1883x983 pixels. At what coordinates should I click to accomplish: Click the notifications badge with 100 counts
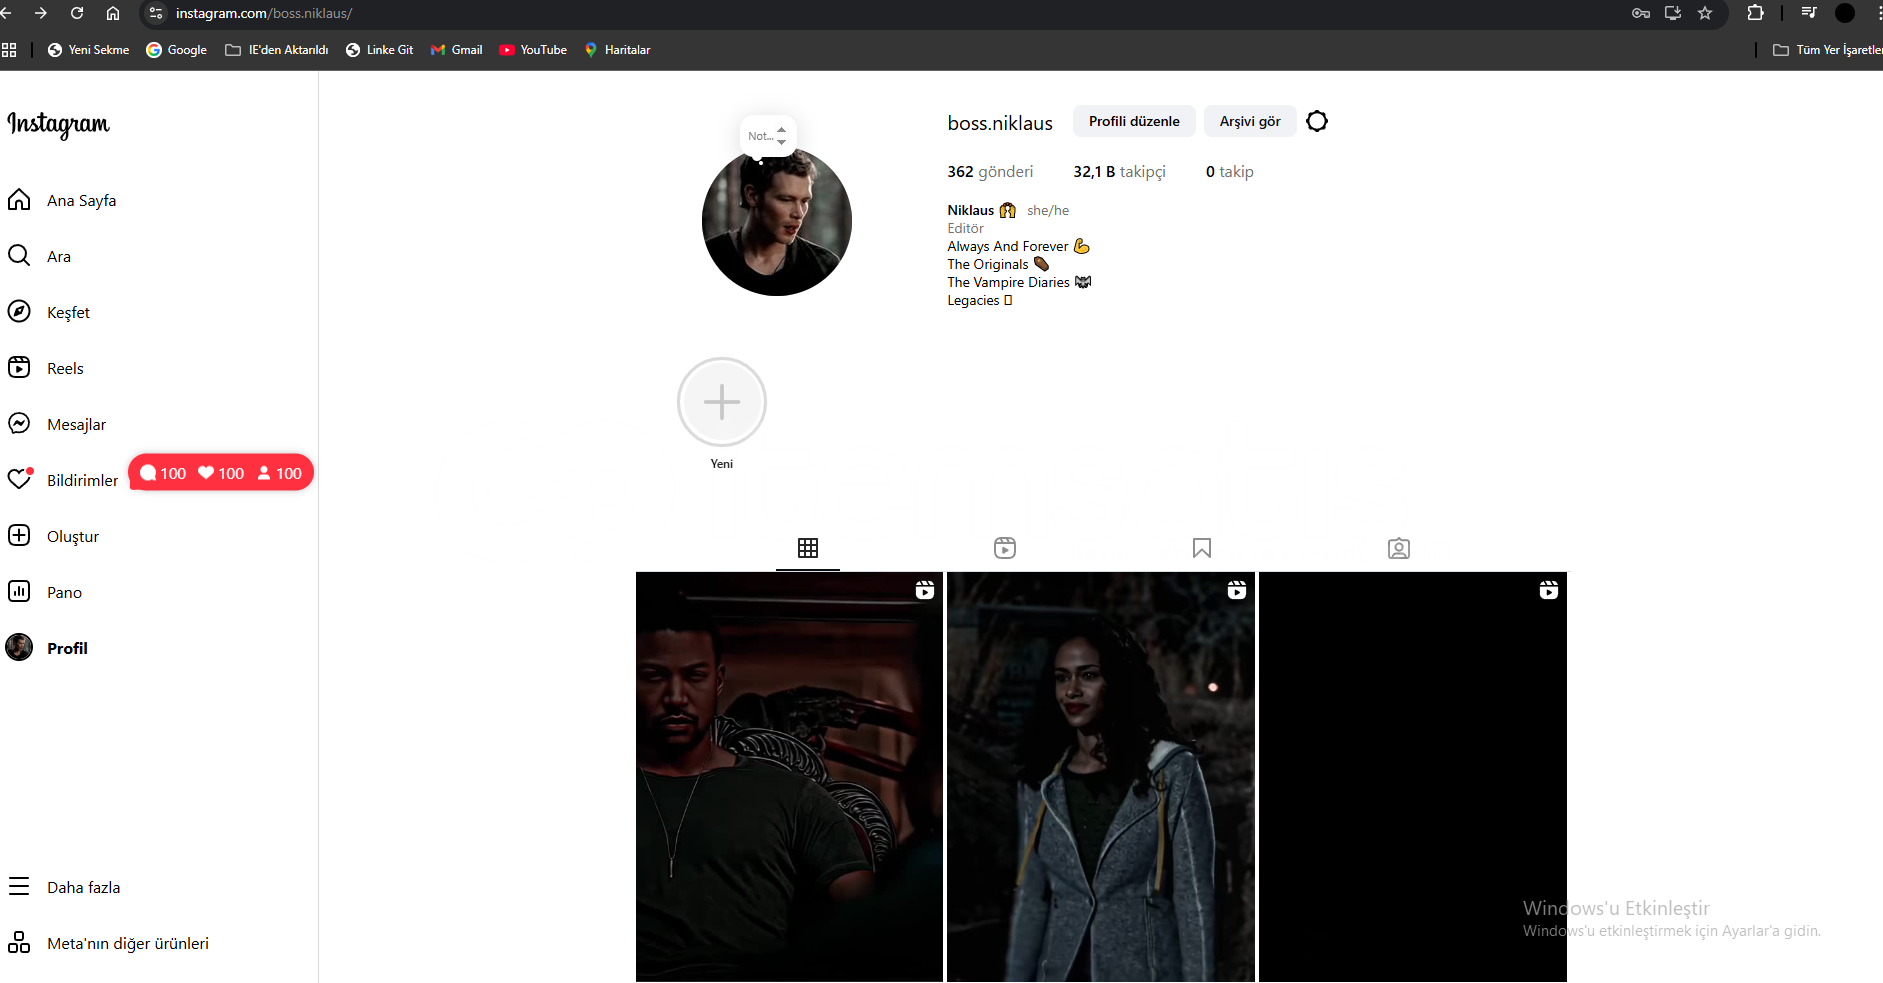click(x=221, y=473)
